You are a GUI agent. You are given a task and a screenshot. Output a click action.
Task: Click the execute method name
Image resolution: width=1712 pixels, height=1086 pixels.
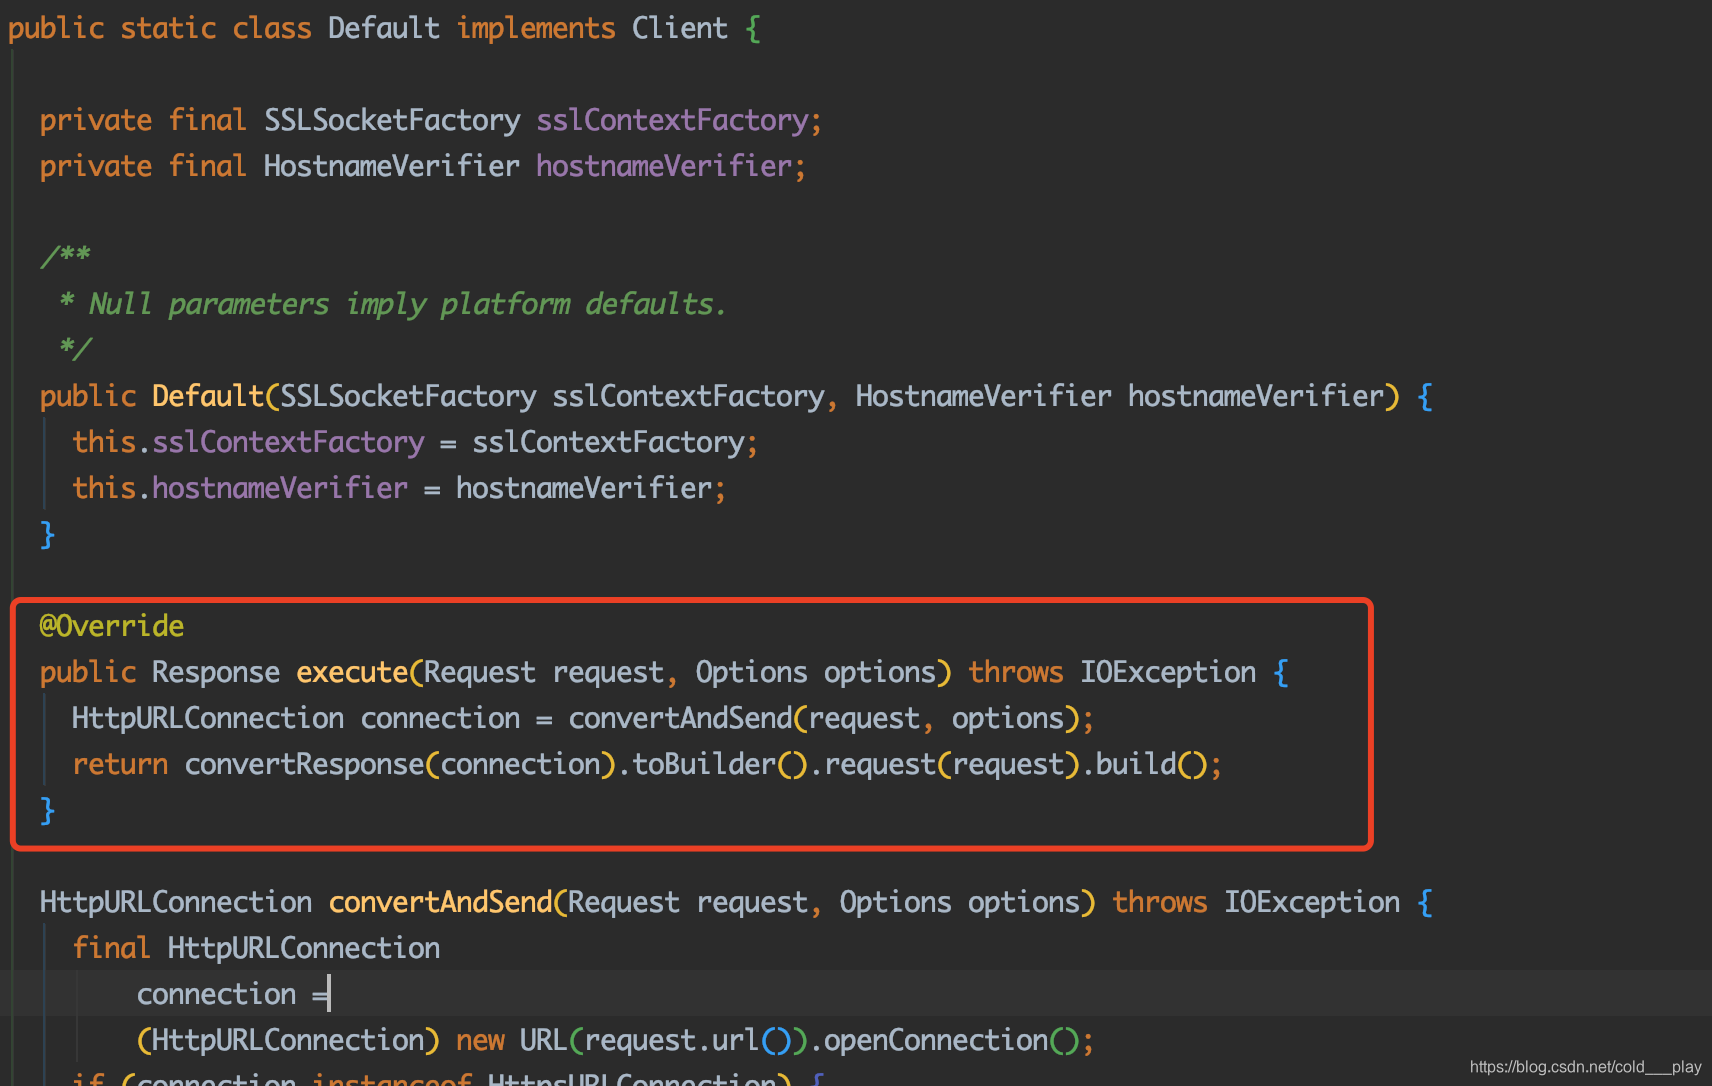tap(352, 672)
